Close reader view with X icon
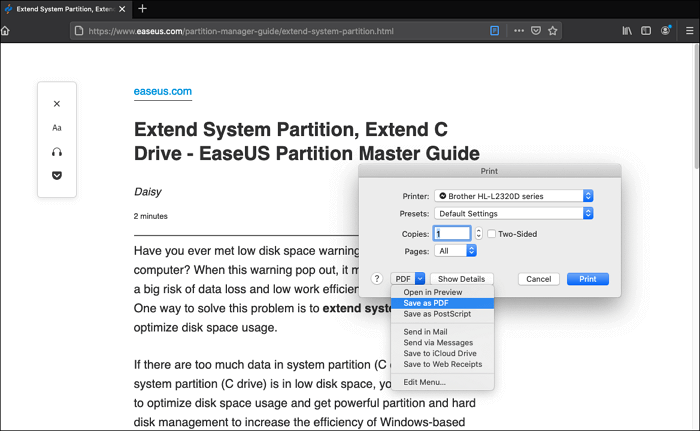This screenshot has width=700, height=431. [57, 104]
